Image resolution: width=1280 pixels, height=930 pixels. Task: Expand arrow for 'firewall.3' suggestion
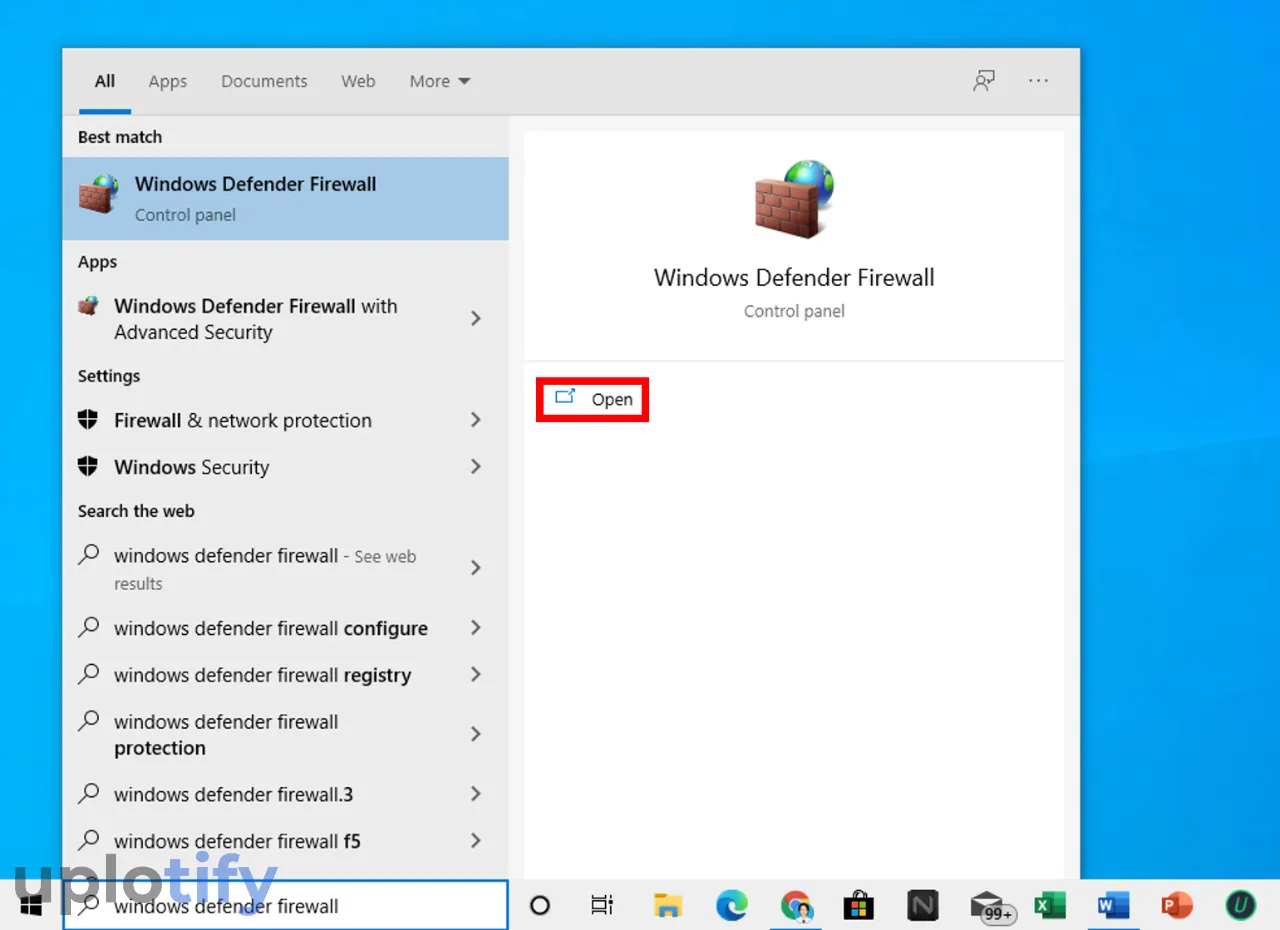(476, 794)
